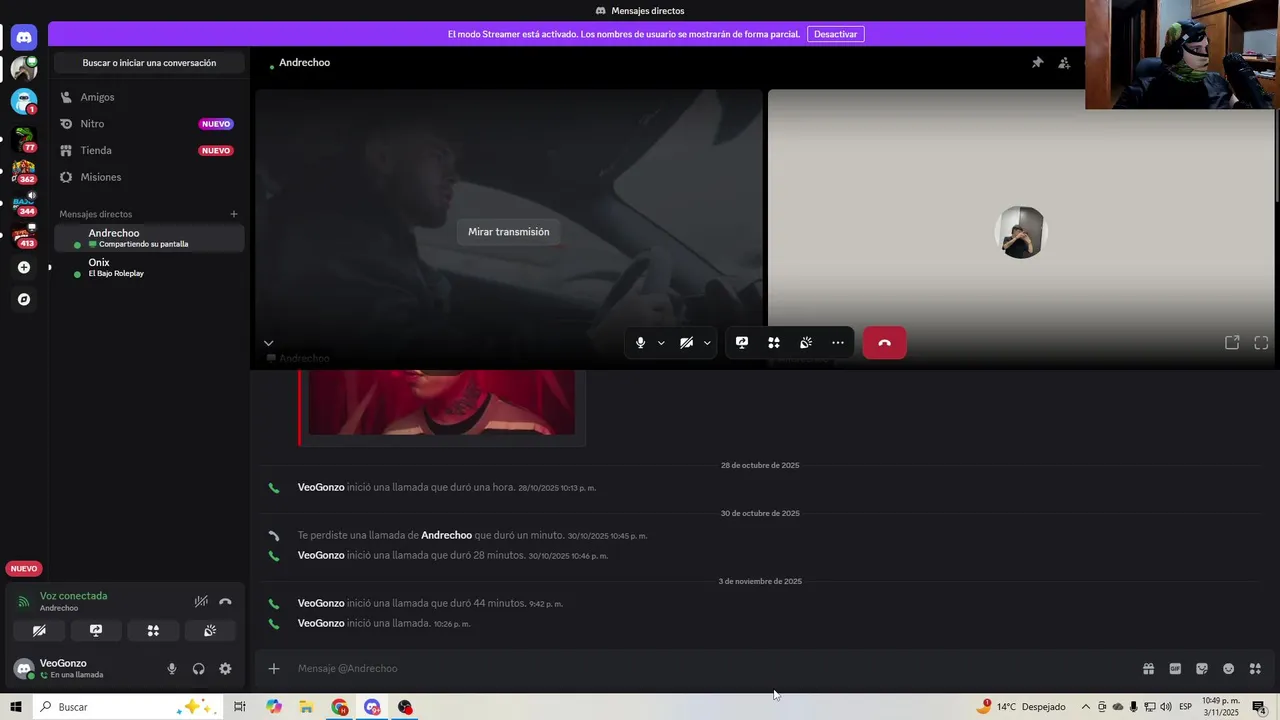
Task: Create new DM with plus icon
Action: [234, 214]
